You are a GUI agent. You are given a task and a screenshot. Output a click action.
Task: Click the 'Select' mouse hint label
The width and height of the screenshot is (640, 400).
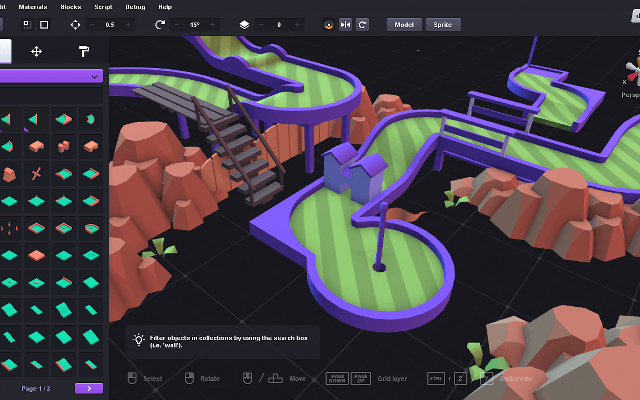click(x=153, y=378)
